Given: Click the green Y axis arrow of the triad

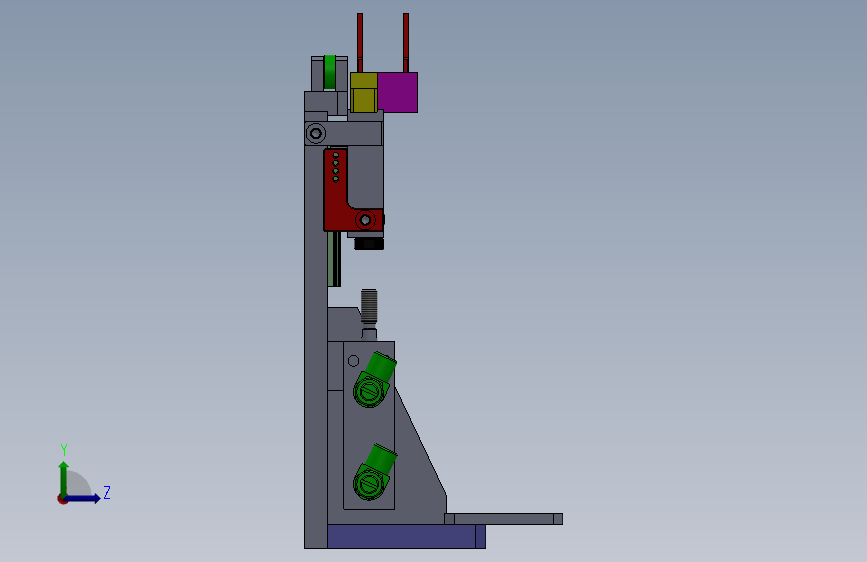Looking at the screenshot, I should (x=64, y=478).
